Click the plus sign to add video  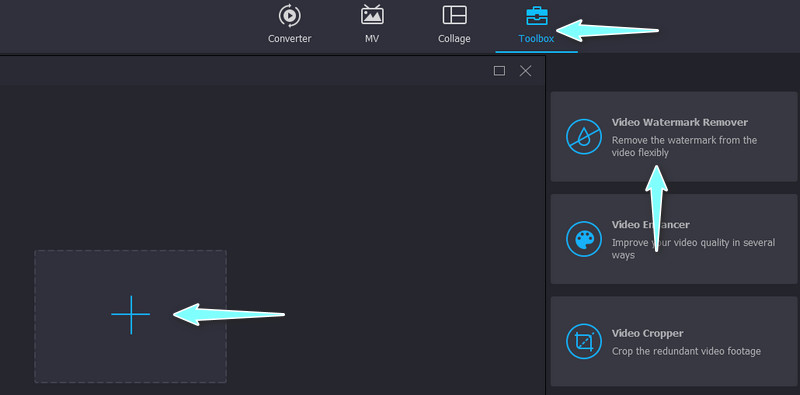point(131,315)
